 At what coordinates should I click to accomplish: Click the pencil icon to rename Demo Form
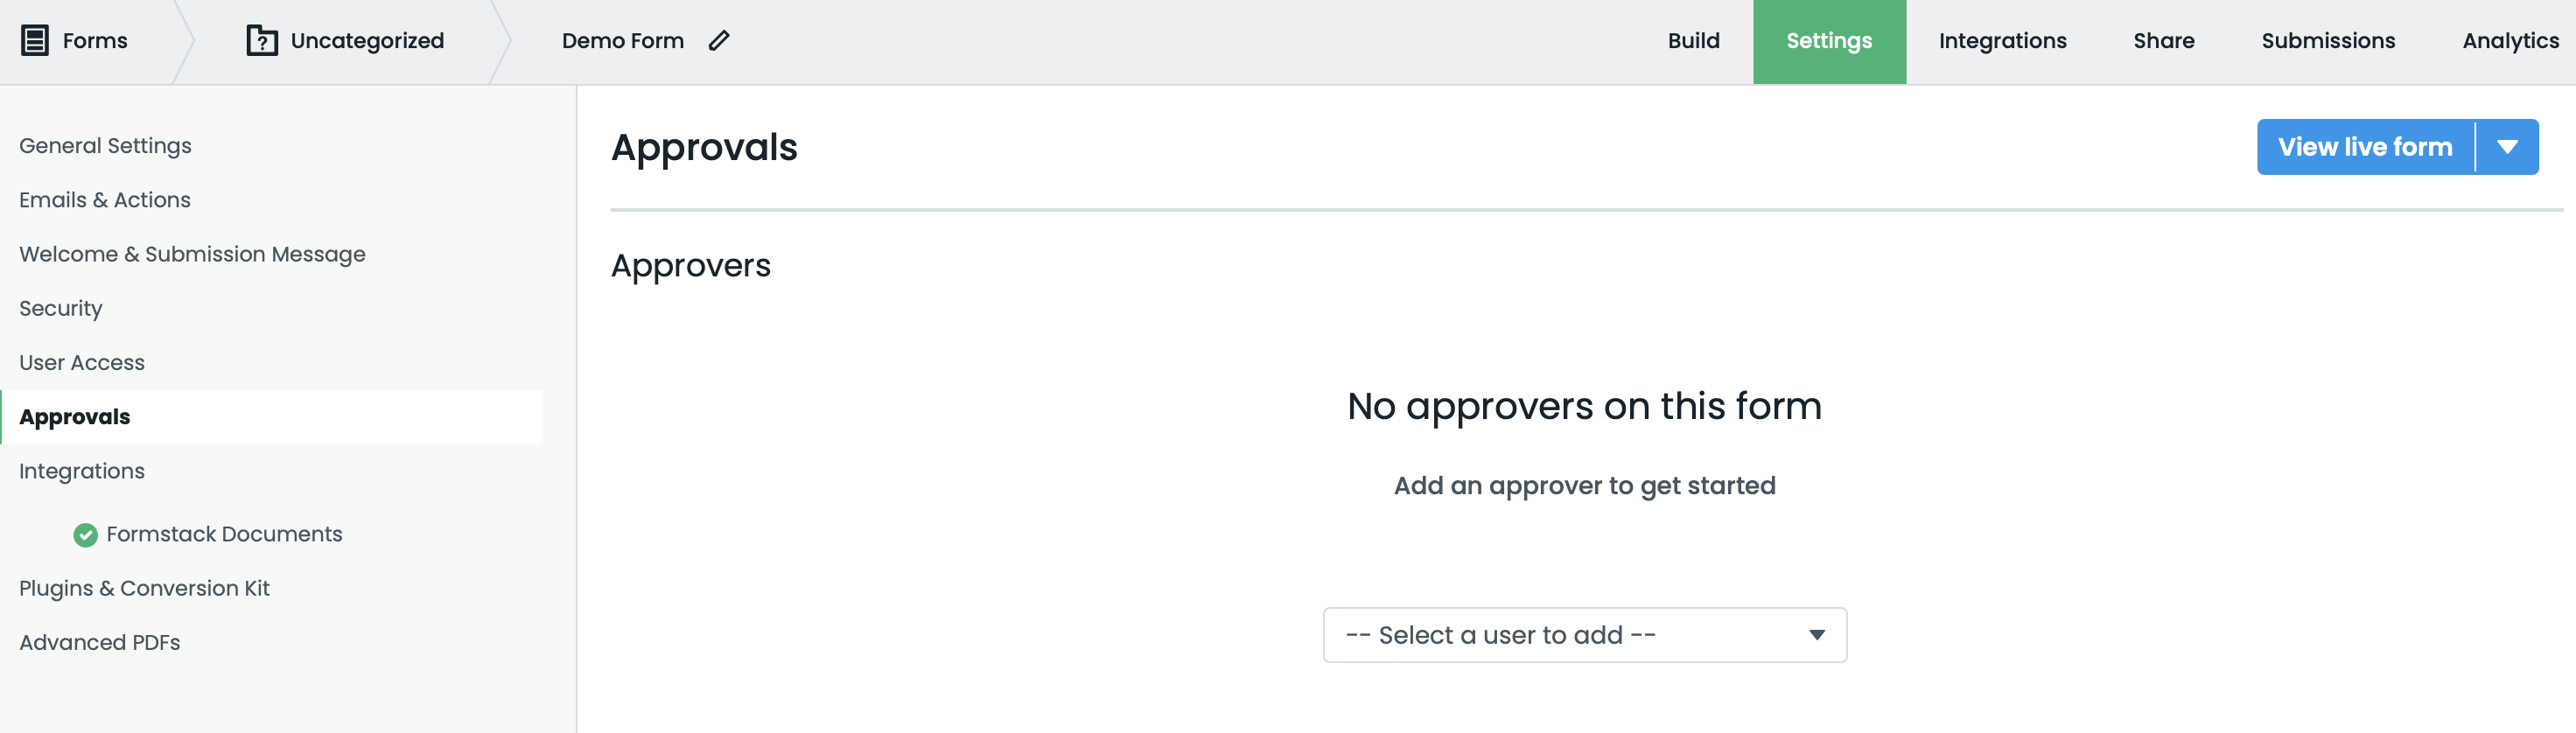coord(719,41)
